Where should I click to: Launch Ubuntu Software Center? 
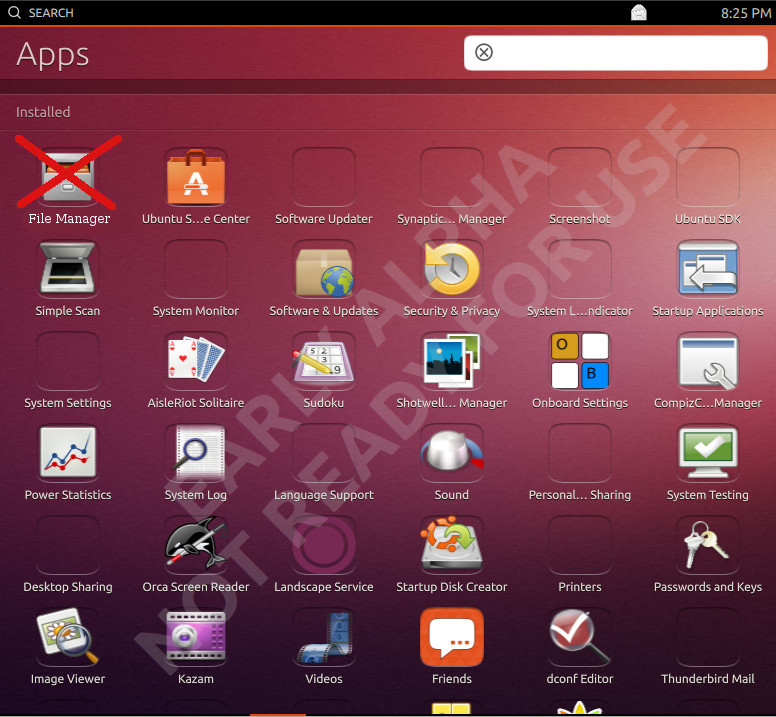pos(196,177)
